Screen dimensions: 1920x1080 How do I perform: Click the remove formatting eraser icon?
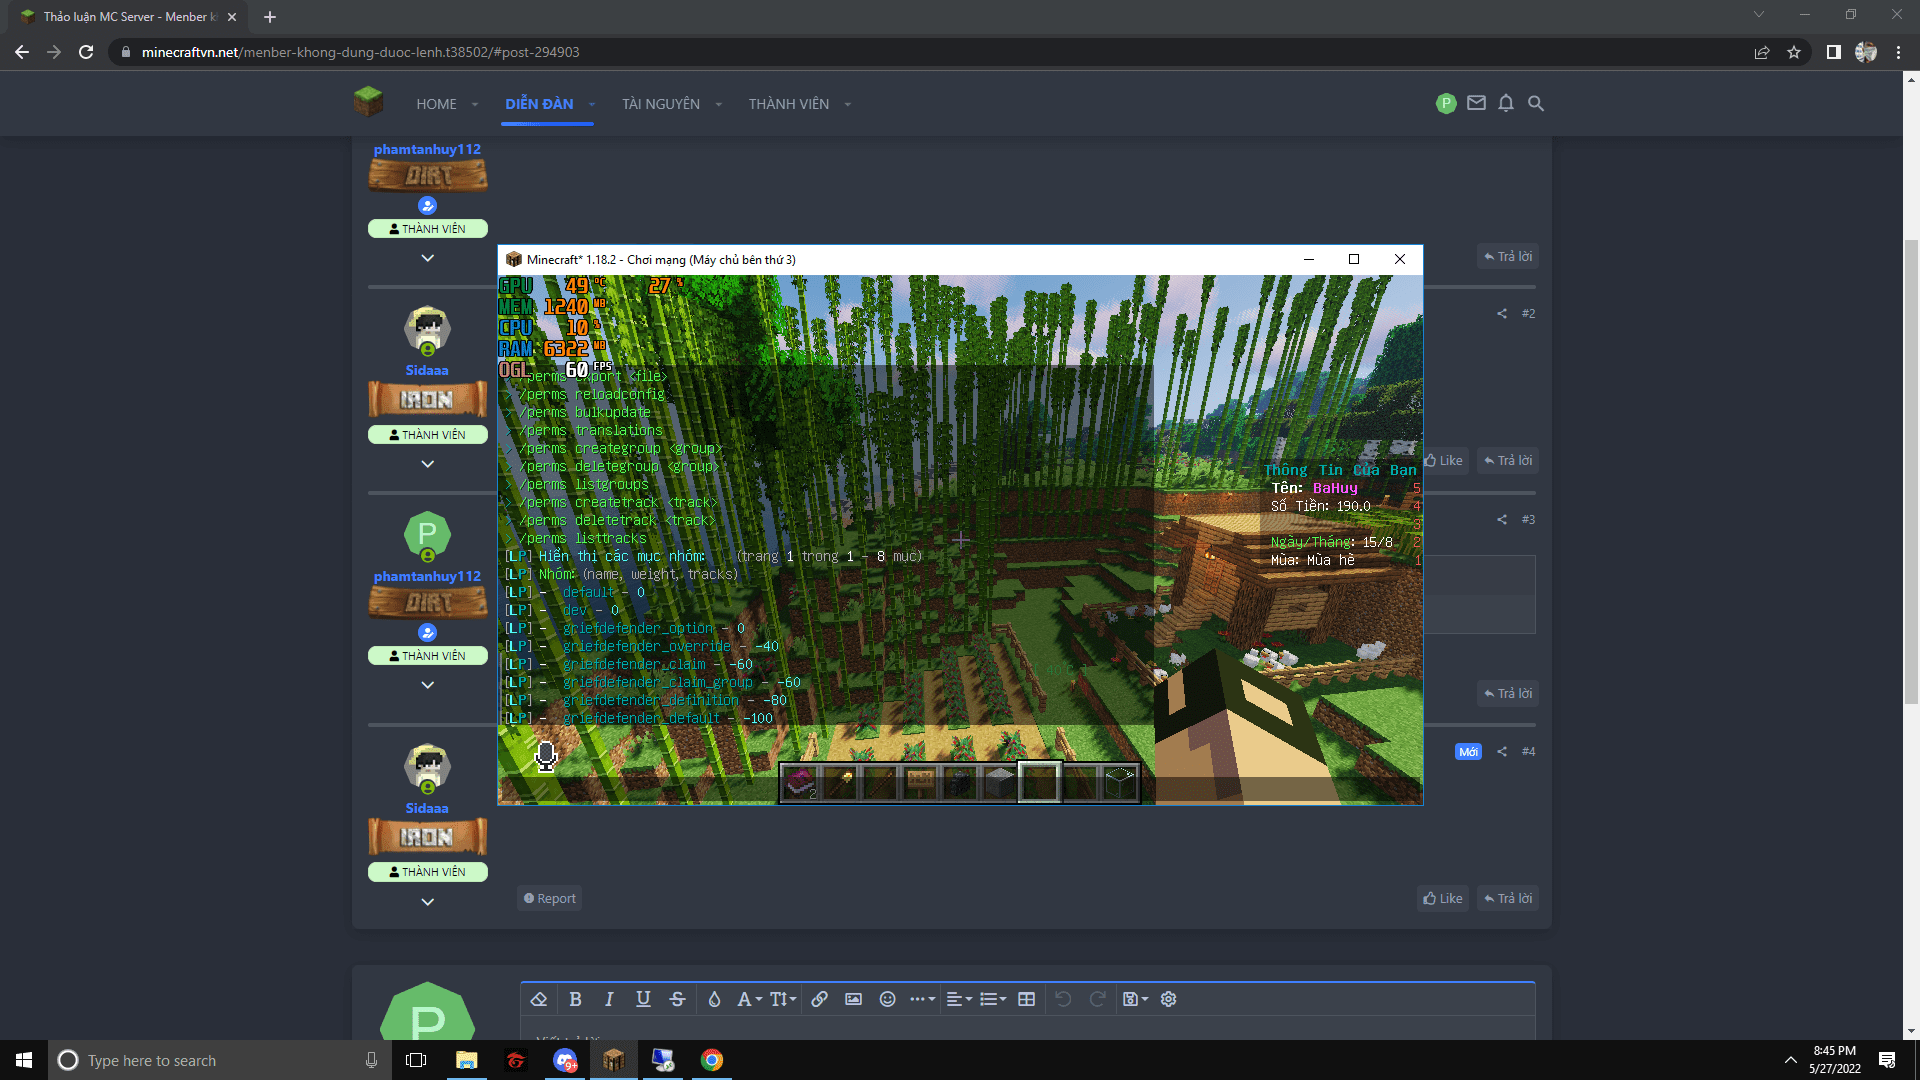tap(539, 999)
